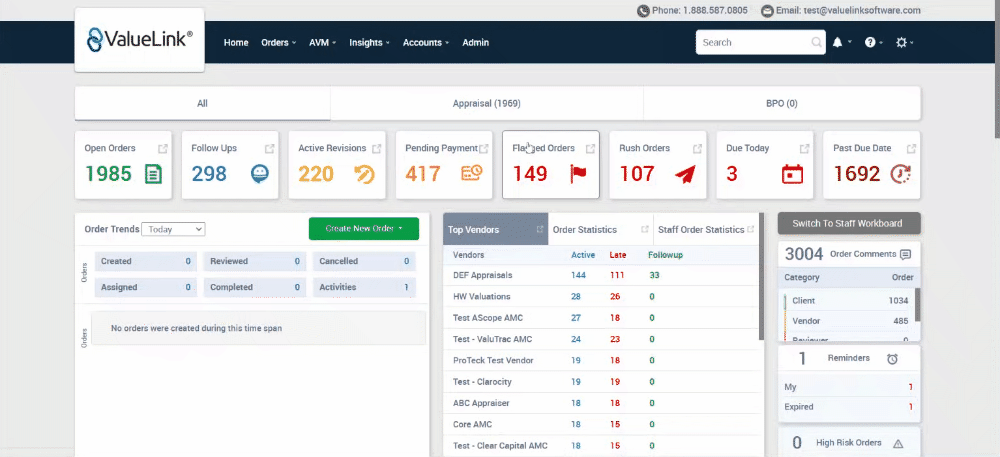The image size is (1000, 457).
Task: Open Pending Payment popout icon
Action: coord(484,149)
